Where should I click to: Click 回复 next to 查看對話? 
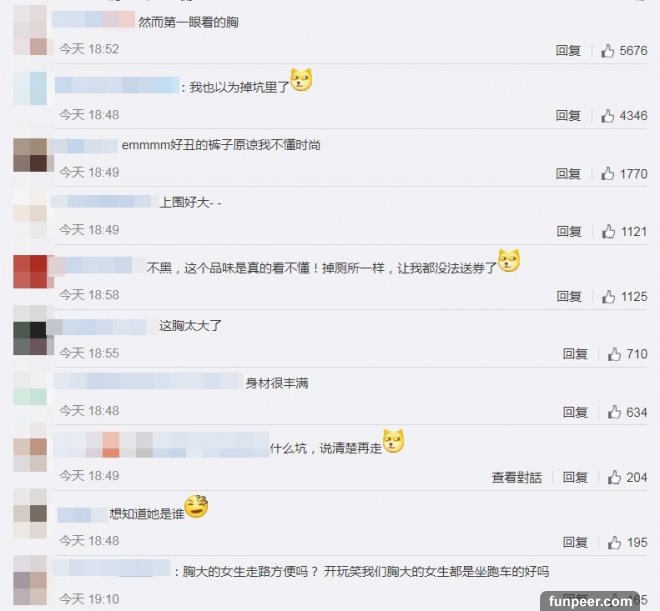[575, 477]
